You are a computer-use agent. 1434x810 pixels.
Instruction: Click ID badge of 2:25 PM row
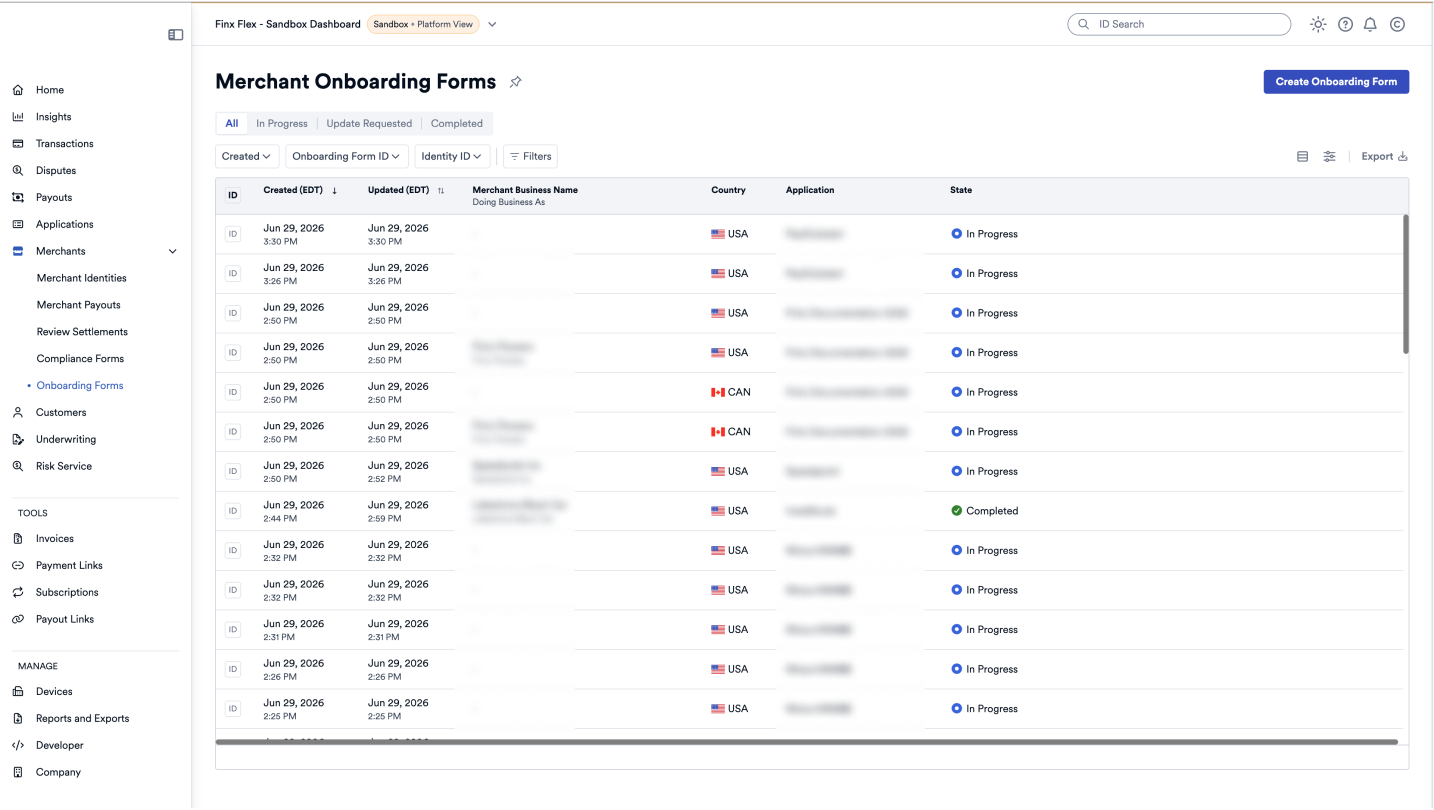point(233,709)
